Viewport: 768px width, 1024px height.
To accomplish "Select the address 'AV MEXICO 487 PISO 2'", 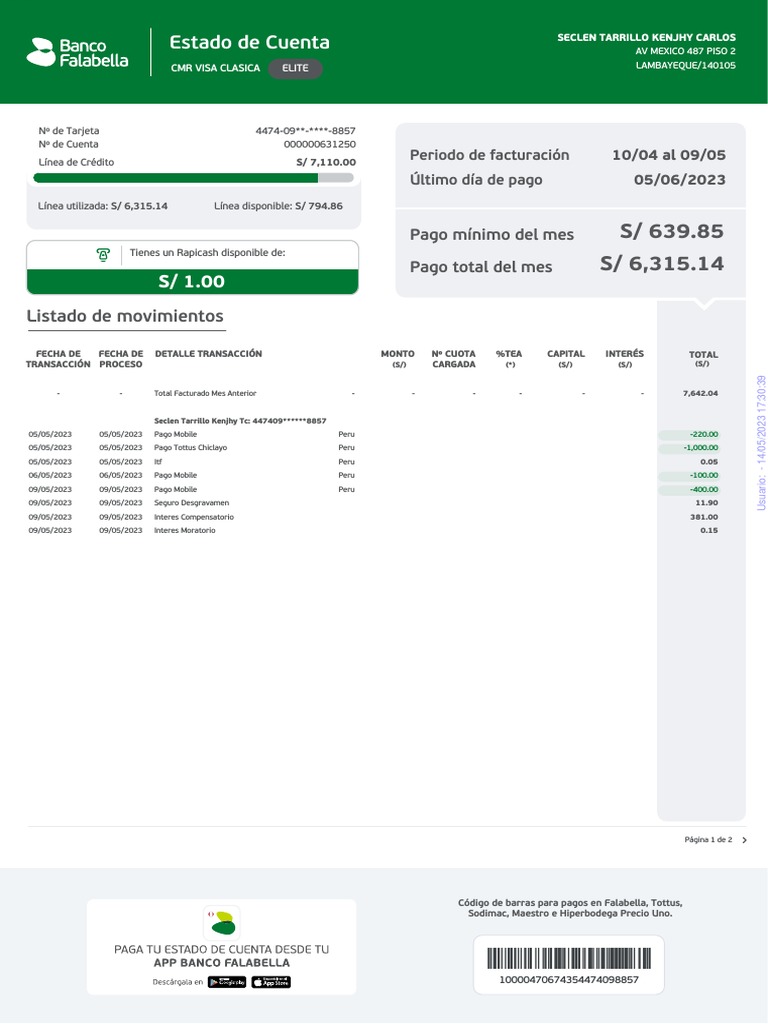I will (x=686, y=51).
